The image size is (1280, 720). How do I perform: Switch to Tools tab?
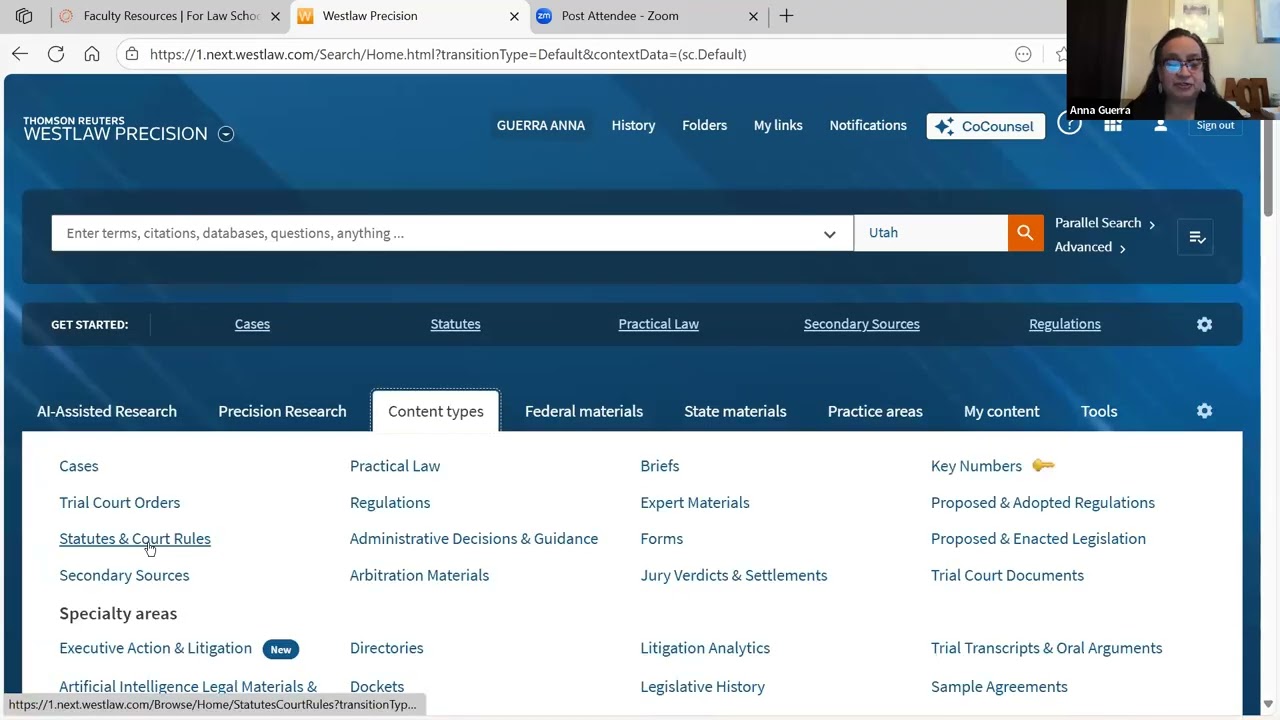tap(1099, 411)
